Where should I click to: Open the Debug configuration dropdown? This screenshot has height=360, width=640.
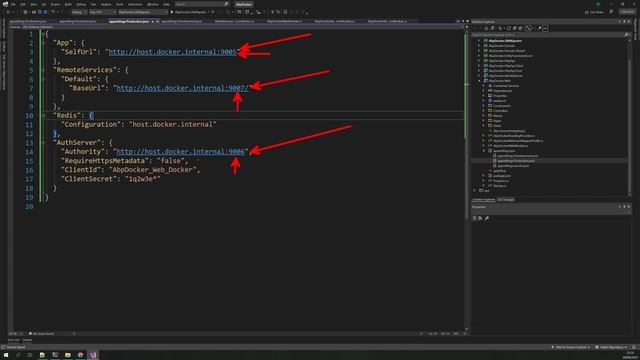[79, 12]
